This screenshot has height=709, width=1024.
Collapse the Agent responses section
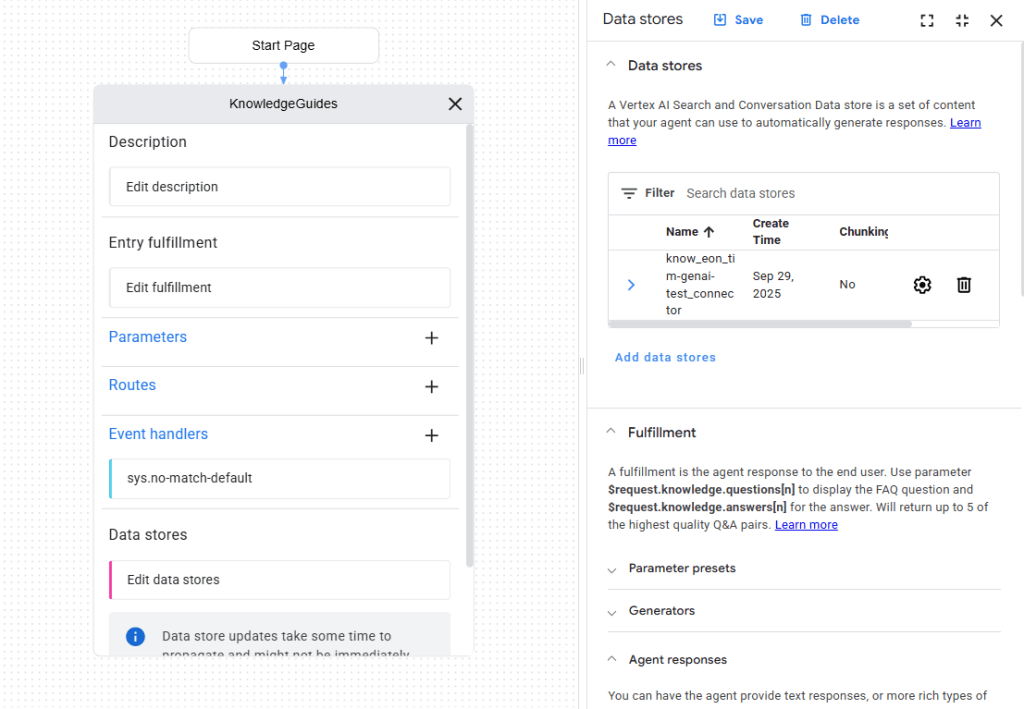pos(611,660)
